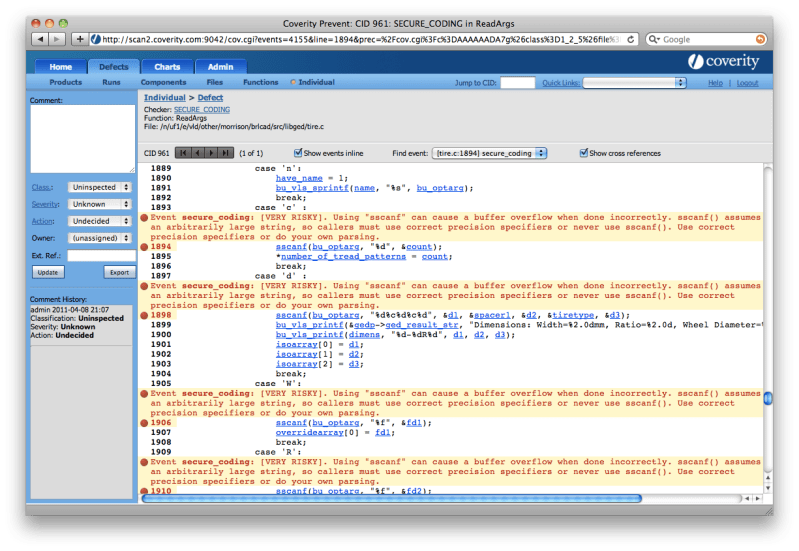Screen dimensions: 799x551
Task: Click red event marker at line 1894
Action: pyautogui.click(x=144, y=247)
